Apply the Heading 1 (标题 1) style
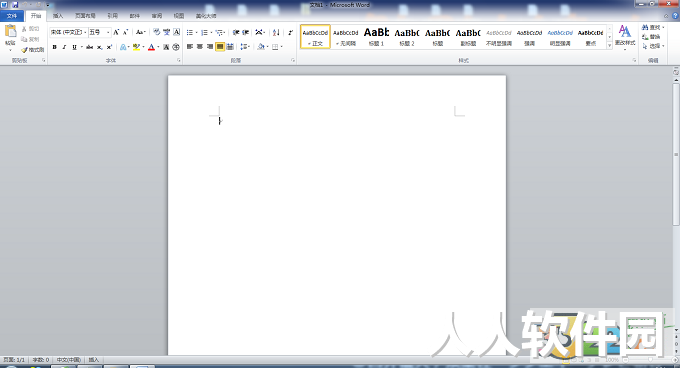 [376, 36]
